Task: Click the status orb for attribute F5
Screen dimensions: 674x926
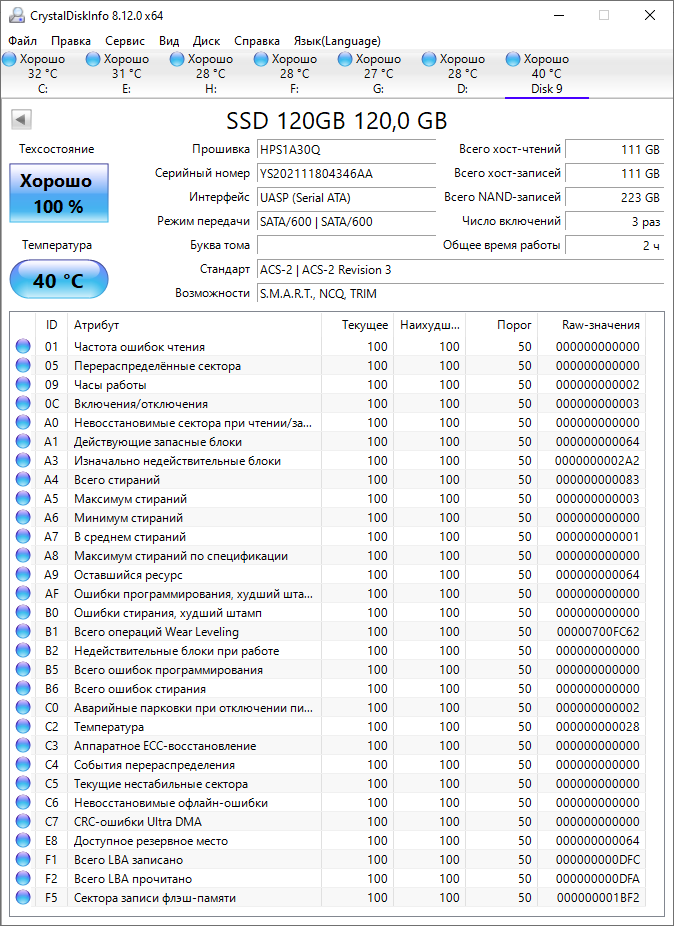Action: click(23, 898)
